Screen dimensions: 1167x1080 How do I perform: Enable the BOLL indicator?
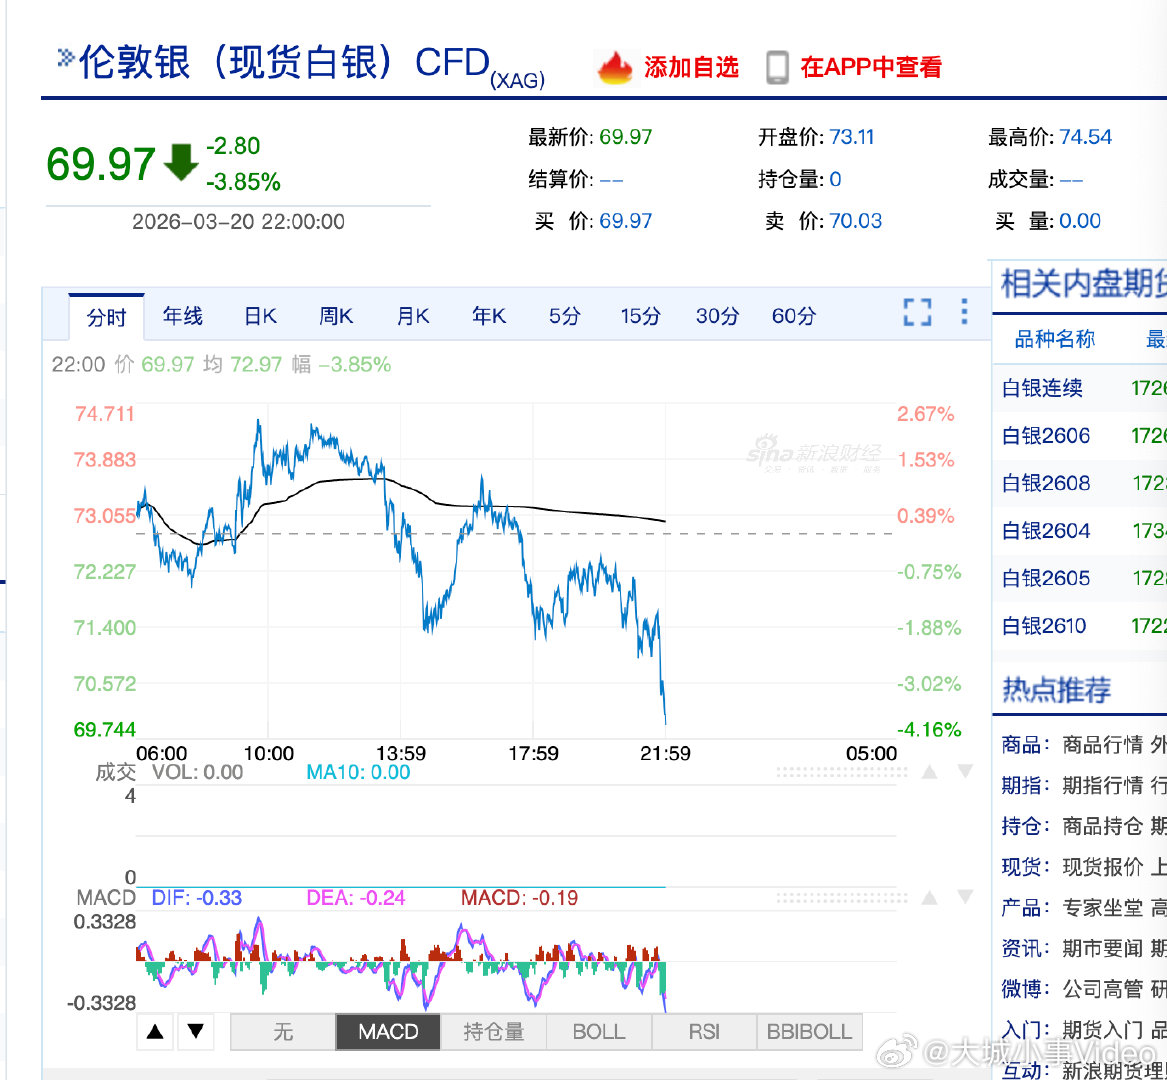pos(598,1031)
